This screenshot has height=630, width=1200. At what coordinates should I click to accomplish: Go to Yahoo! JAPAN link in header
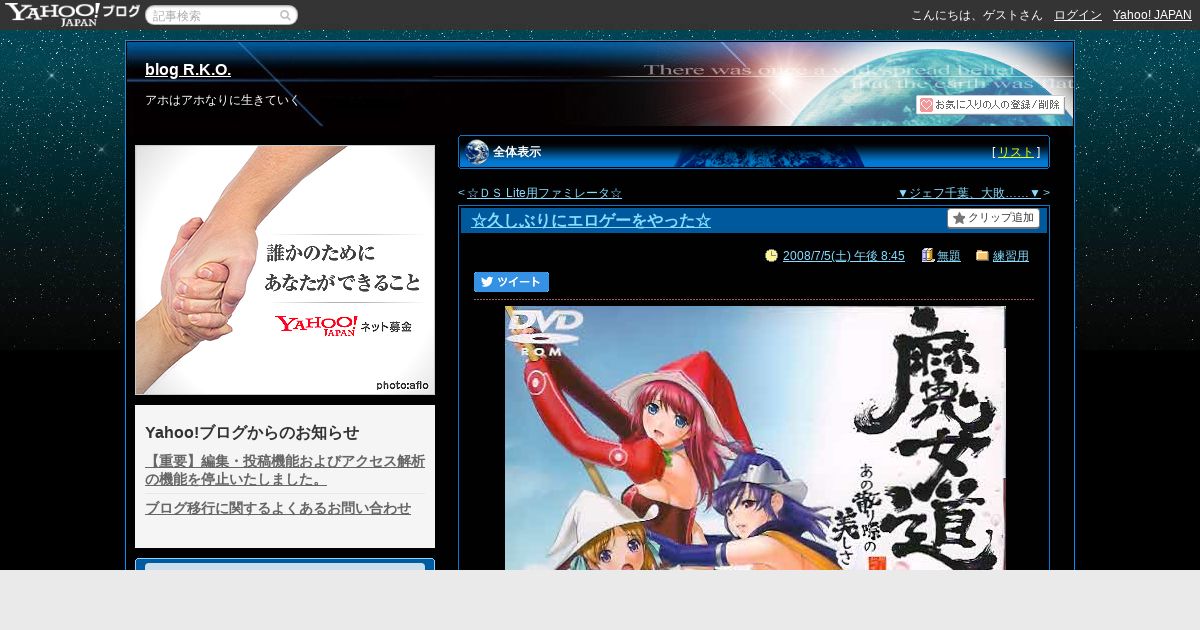coord(1152,15)
